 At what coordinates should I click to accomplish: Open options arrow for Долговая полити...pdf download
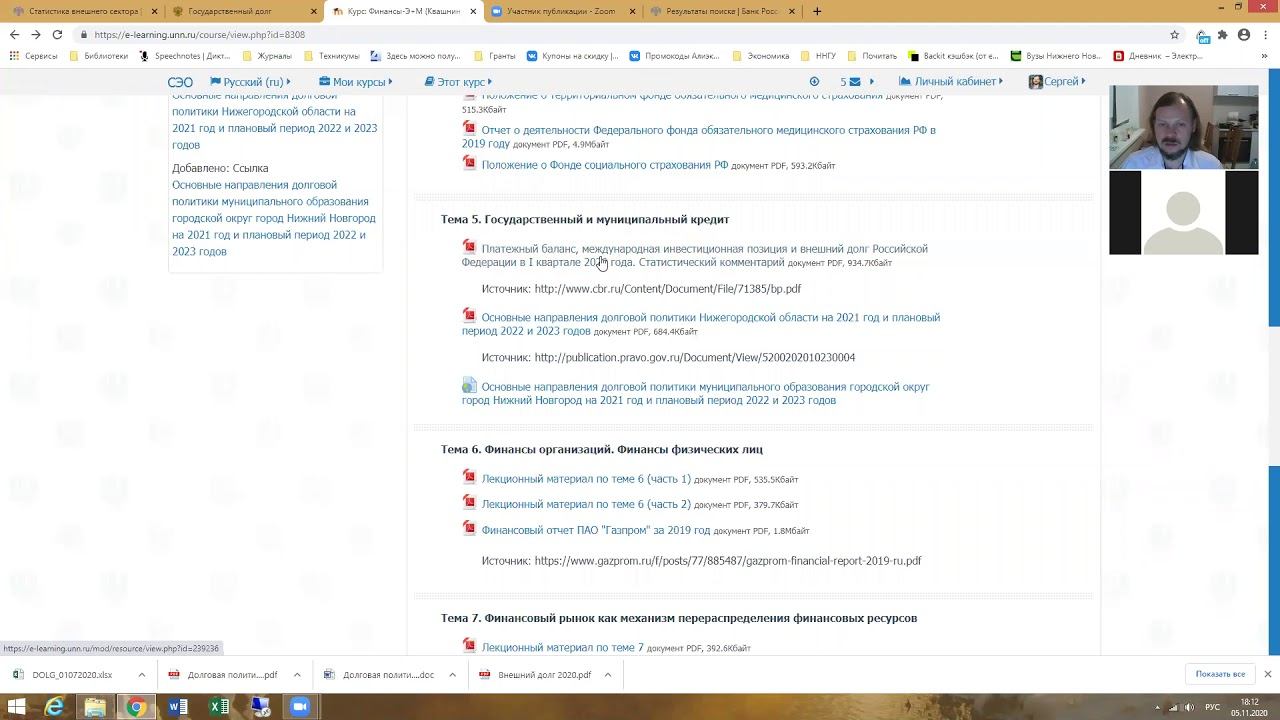[x=297, y=675]
